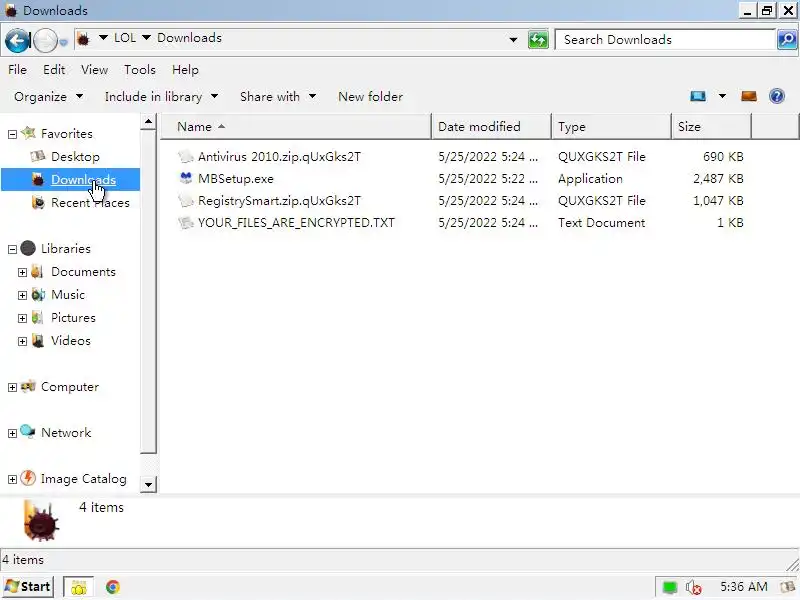This screenshot has height=600, width=800.
Task: Click the Documents library icon
Action: (x=38, y=271)
